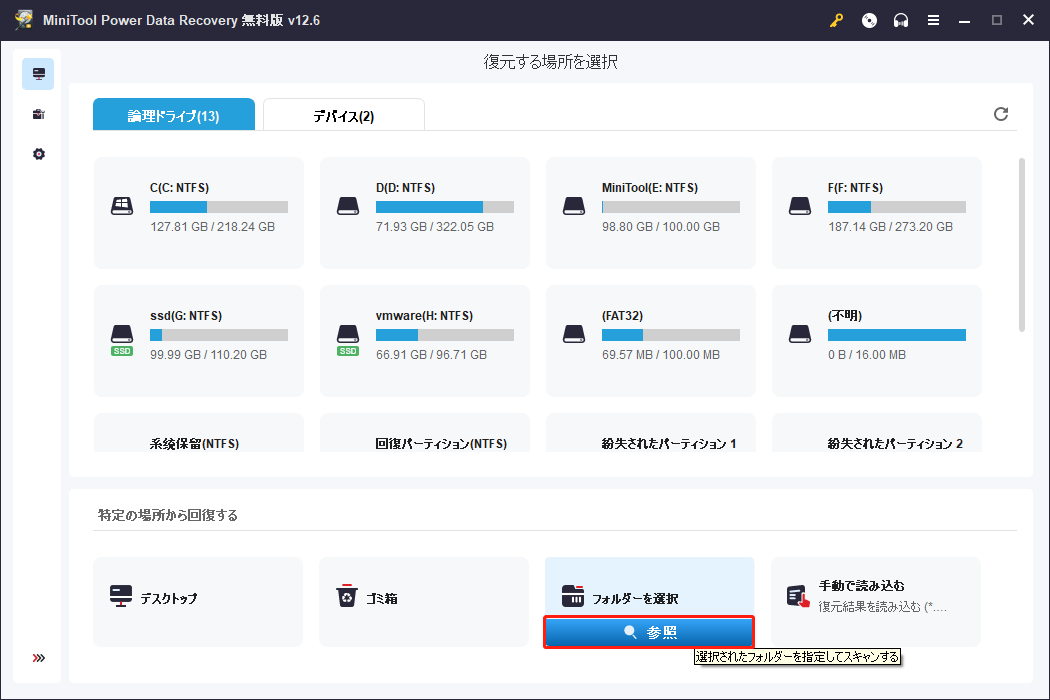The image size is (1050, 700).
Task: Click the C drive Windows disk icon
Action: click(122, 206)
